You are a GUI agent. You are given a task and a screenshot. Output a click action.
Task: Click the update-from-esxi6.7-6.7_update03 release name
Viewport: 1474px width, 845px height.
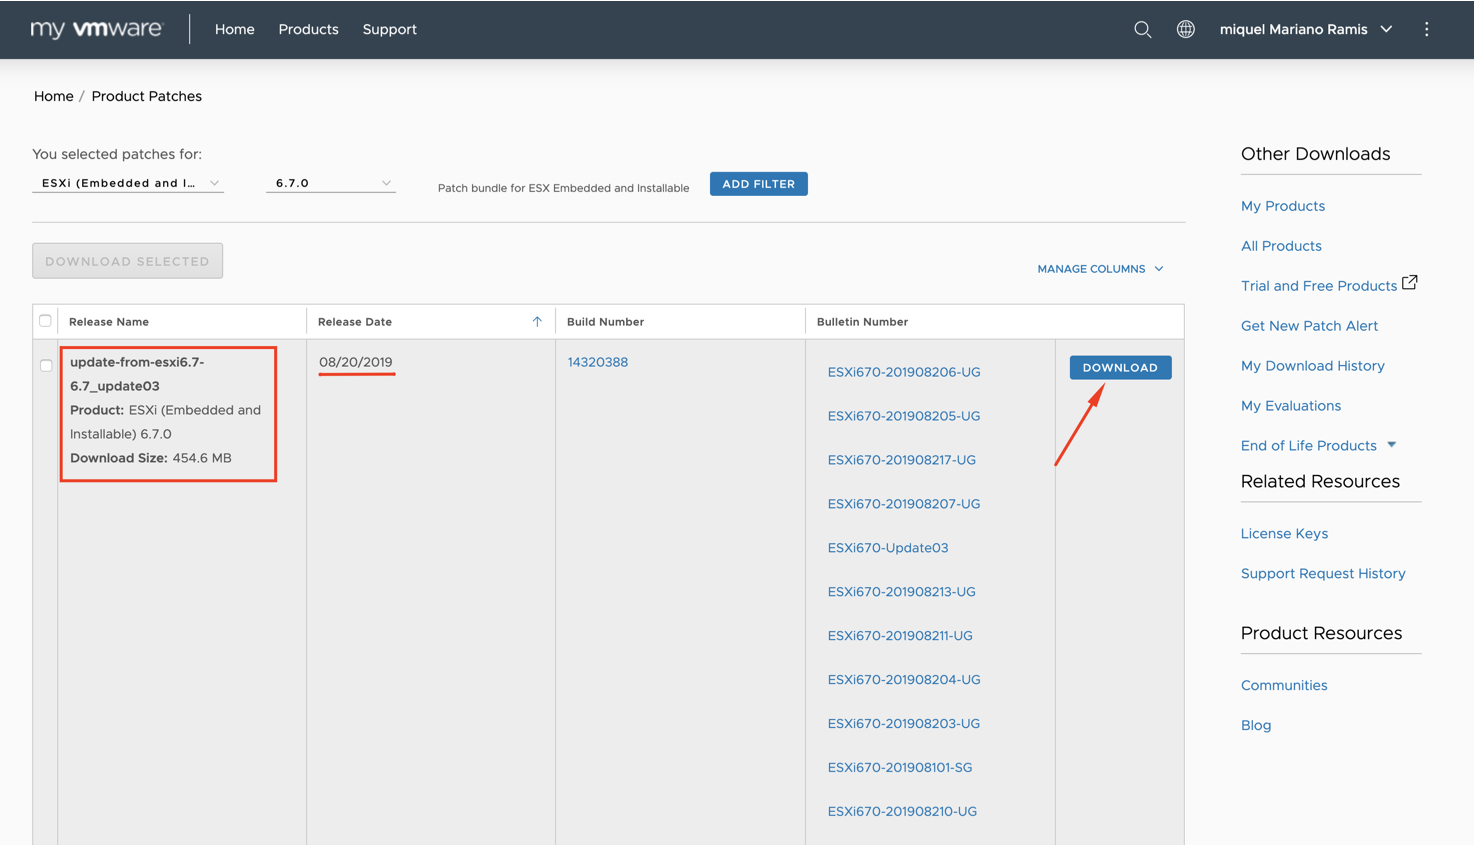point(137,374)
